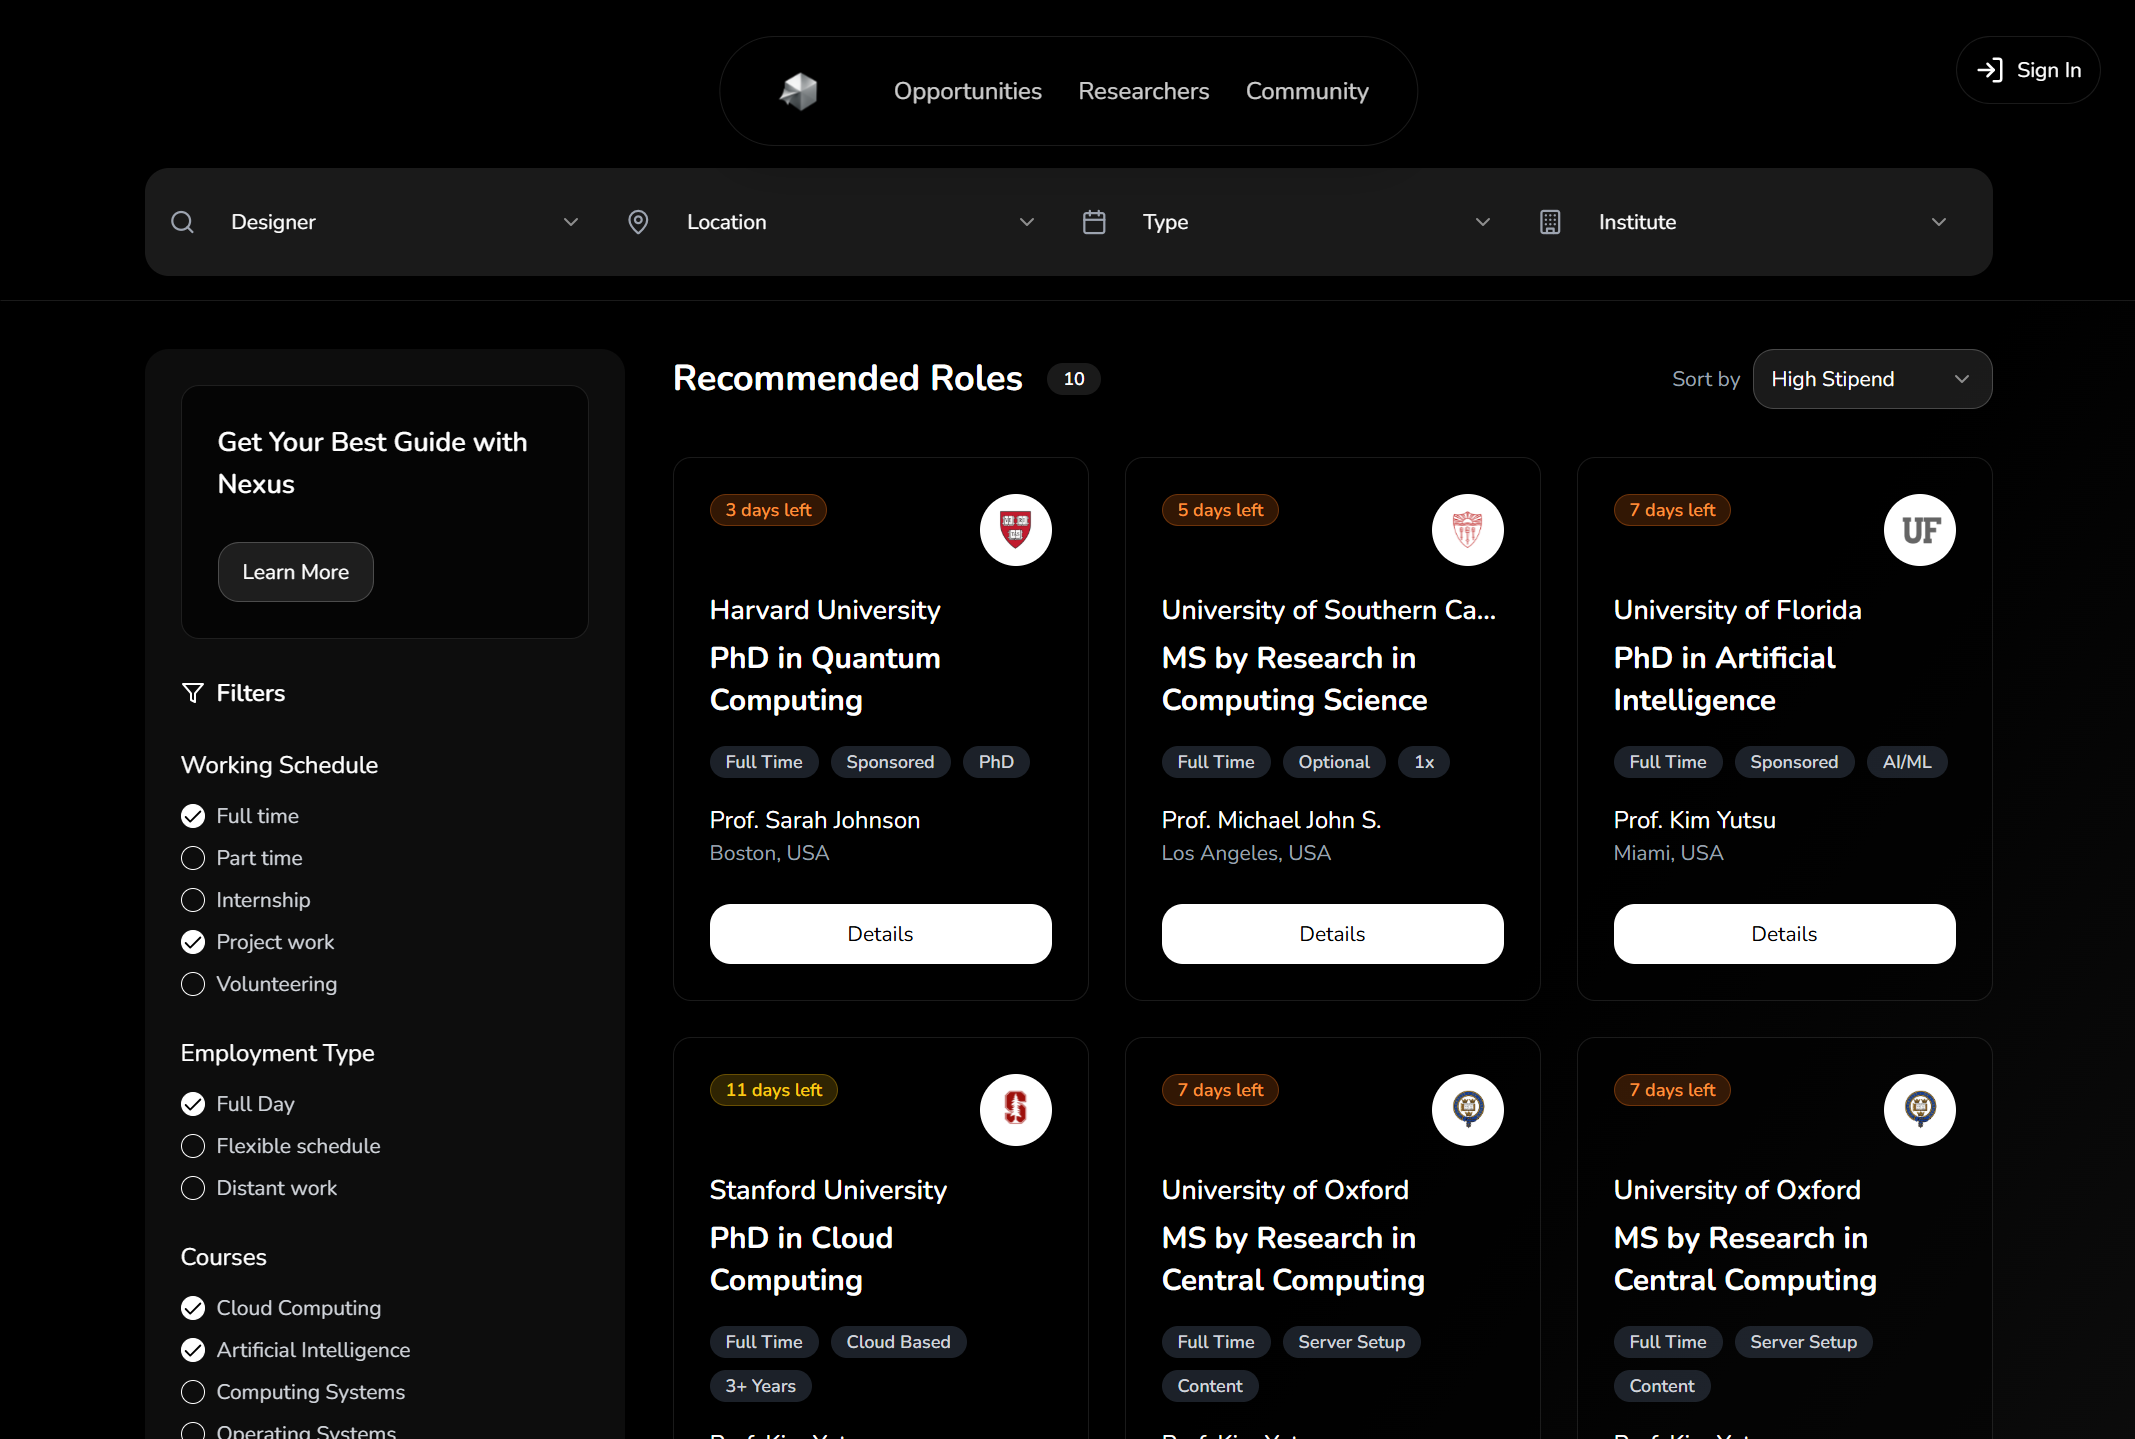Expand the Location filter dropdown
The image size is (2135, 1439).
pyautogui.click(x=1026, y=221)
